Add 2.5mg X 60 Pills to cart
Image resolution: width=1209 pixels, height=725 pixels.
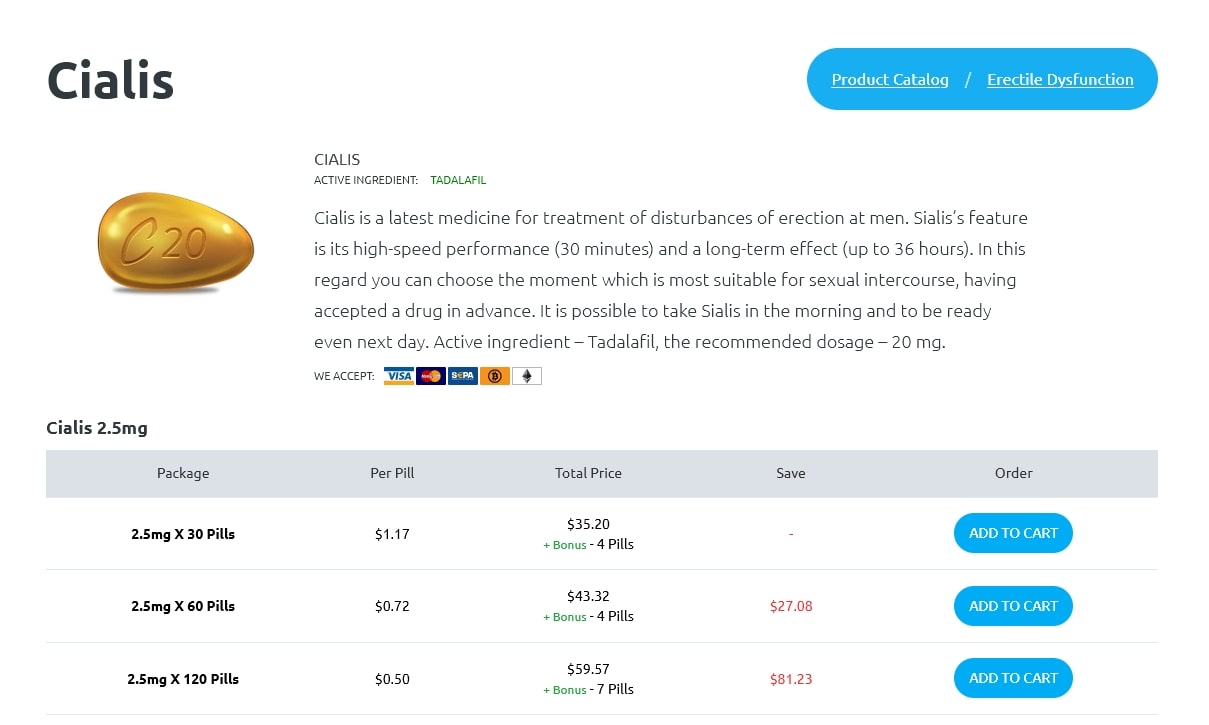(x=1013, y=606)
